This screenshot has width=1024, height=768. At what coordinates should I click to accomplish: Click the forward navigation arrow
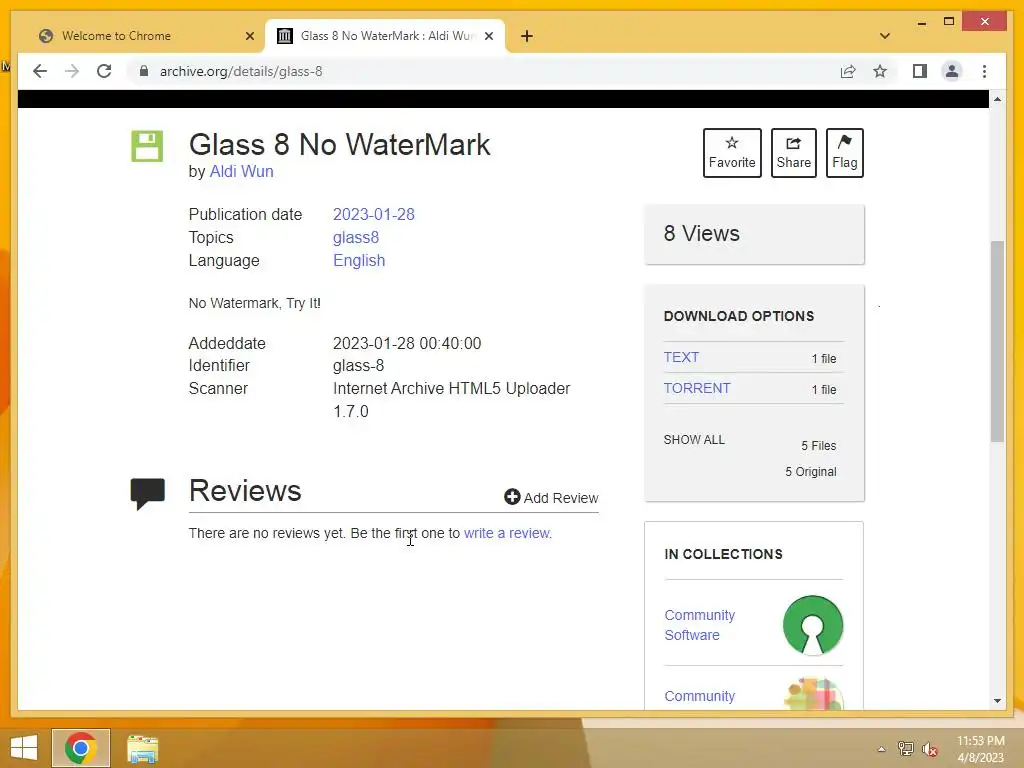[x=72, y=71]
